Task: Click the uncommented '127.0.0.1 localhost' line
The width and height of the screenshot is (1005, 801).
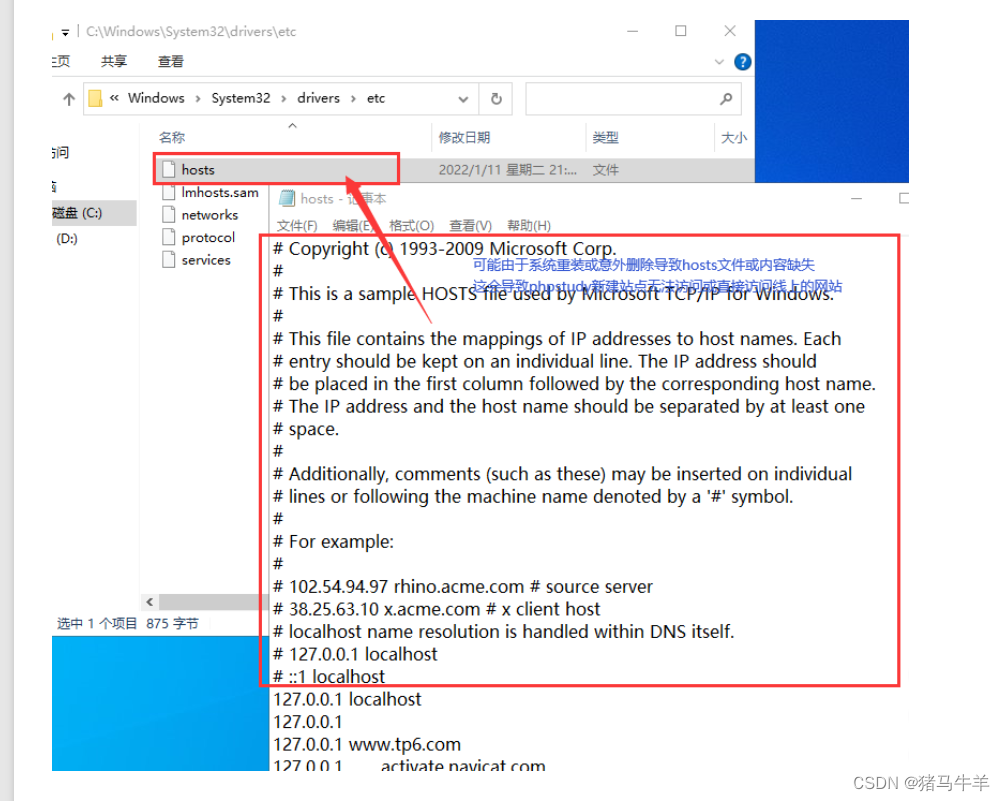Action: coord(347,698)
